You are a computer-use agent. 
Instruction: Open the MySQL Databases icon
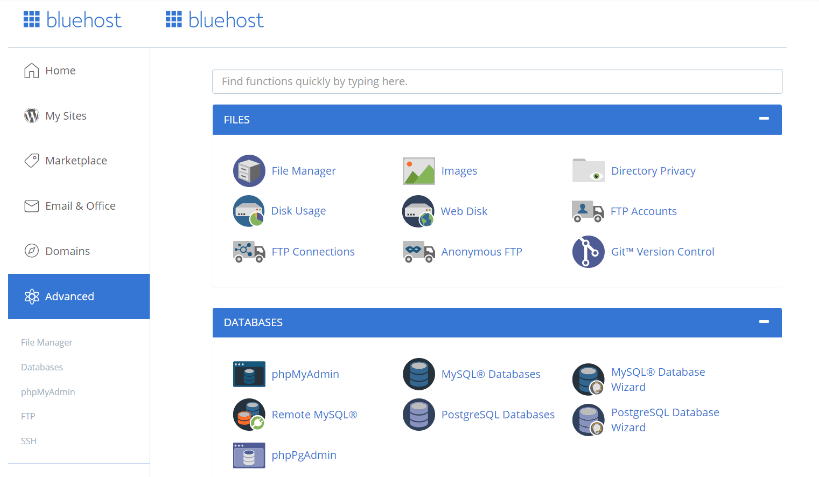click(x=419, y=374)
